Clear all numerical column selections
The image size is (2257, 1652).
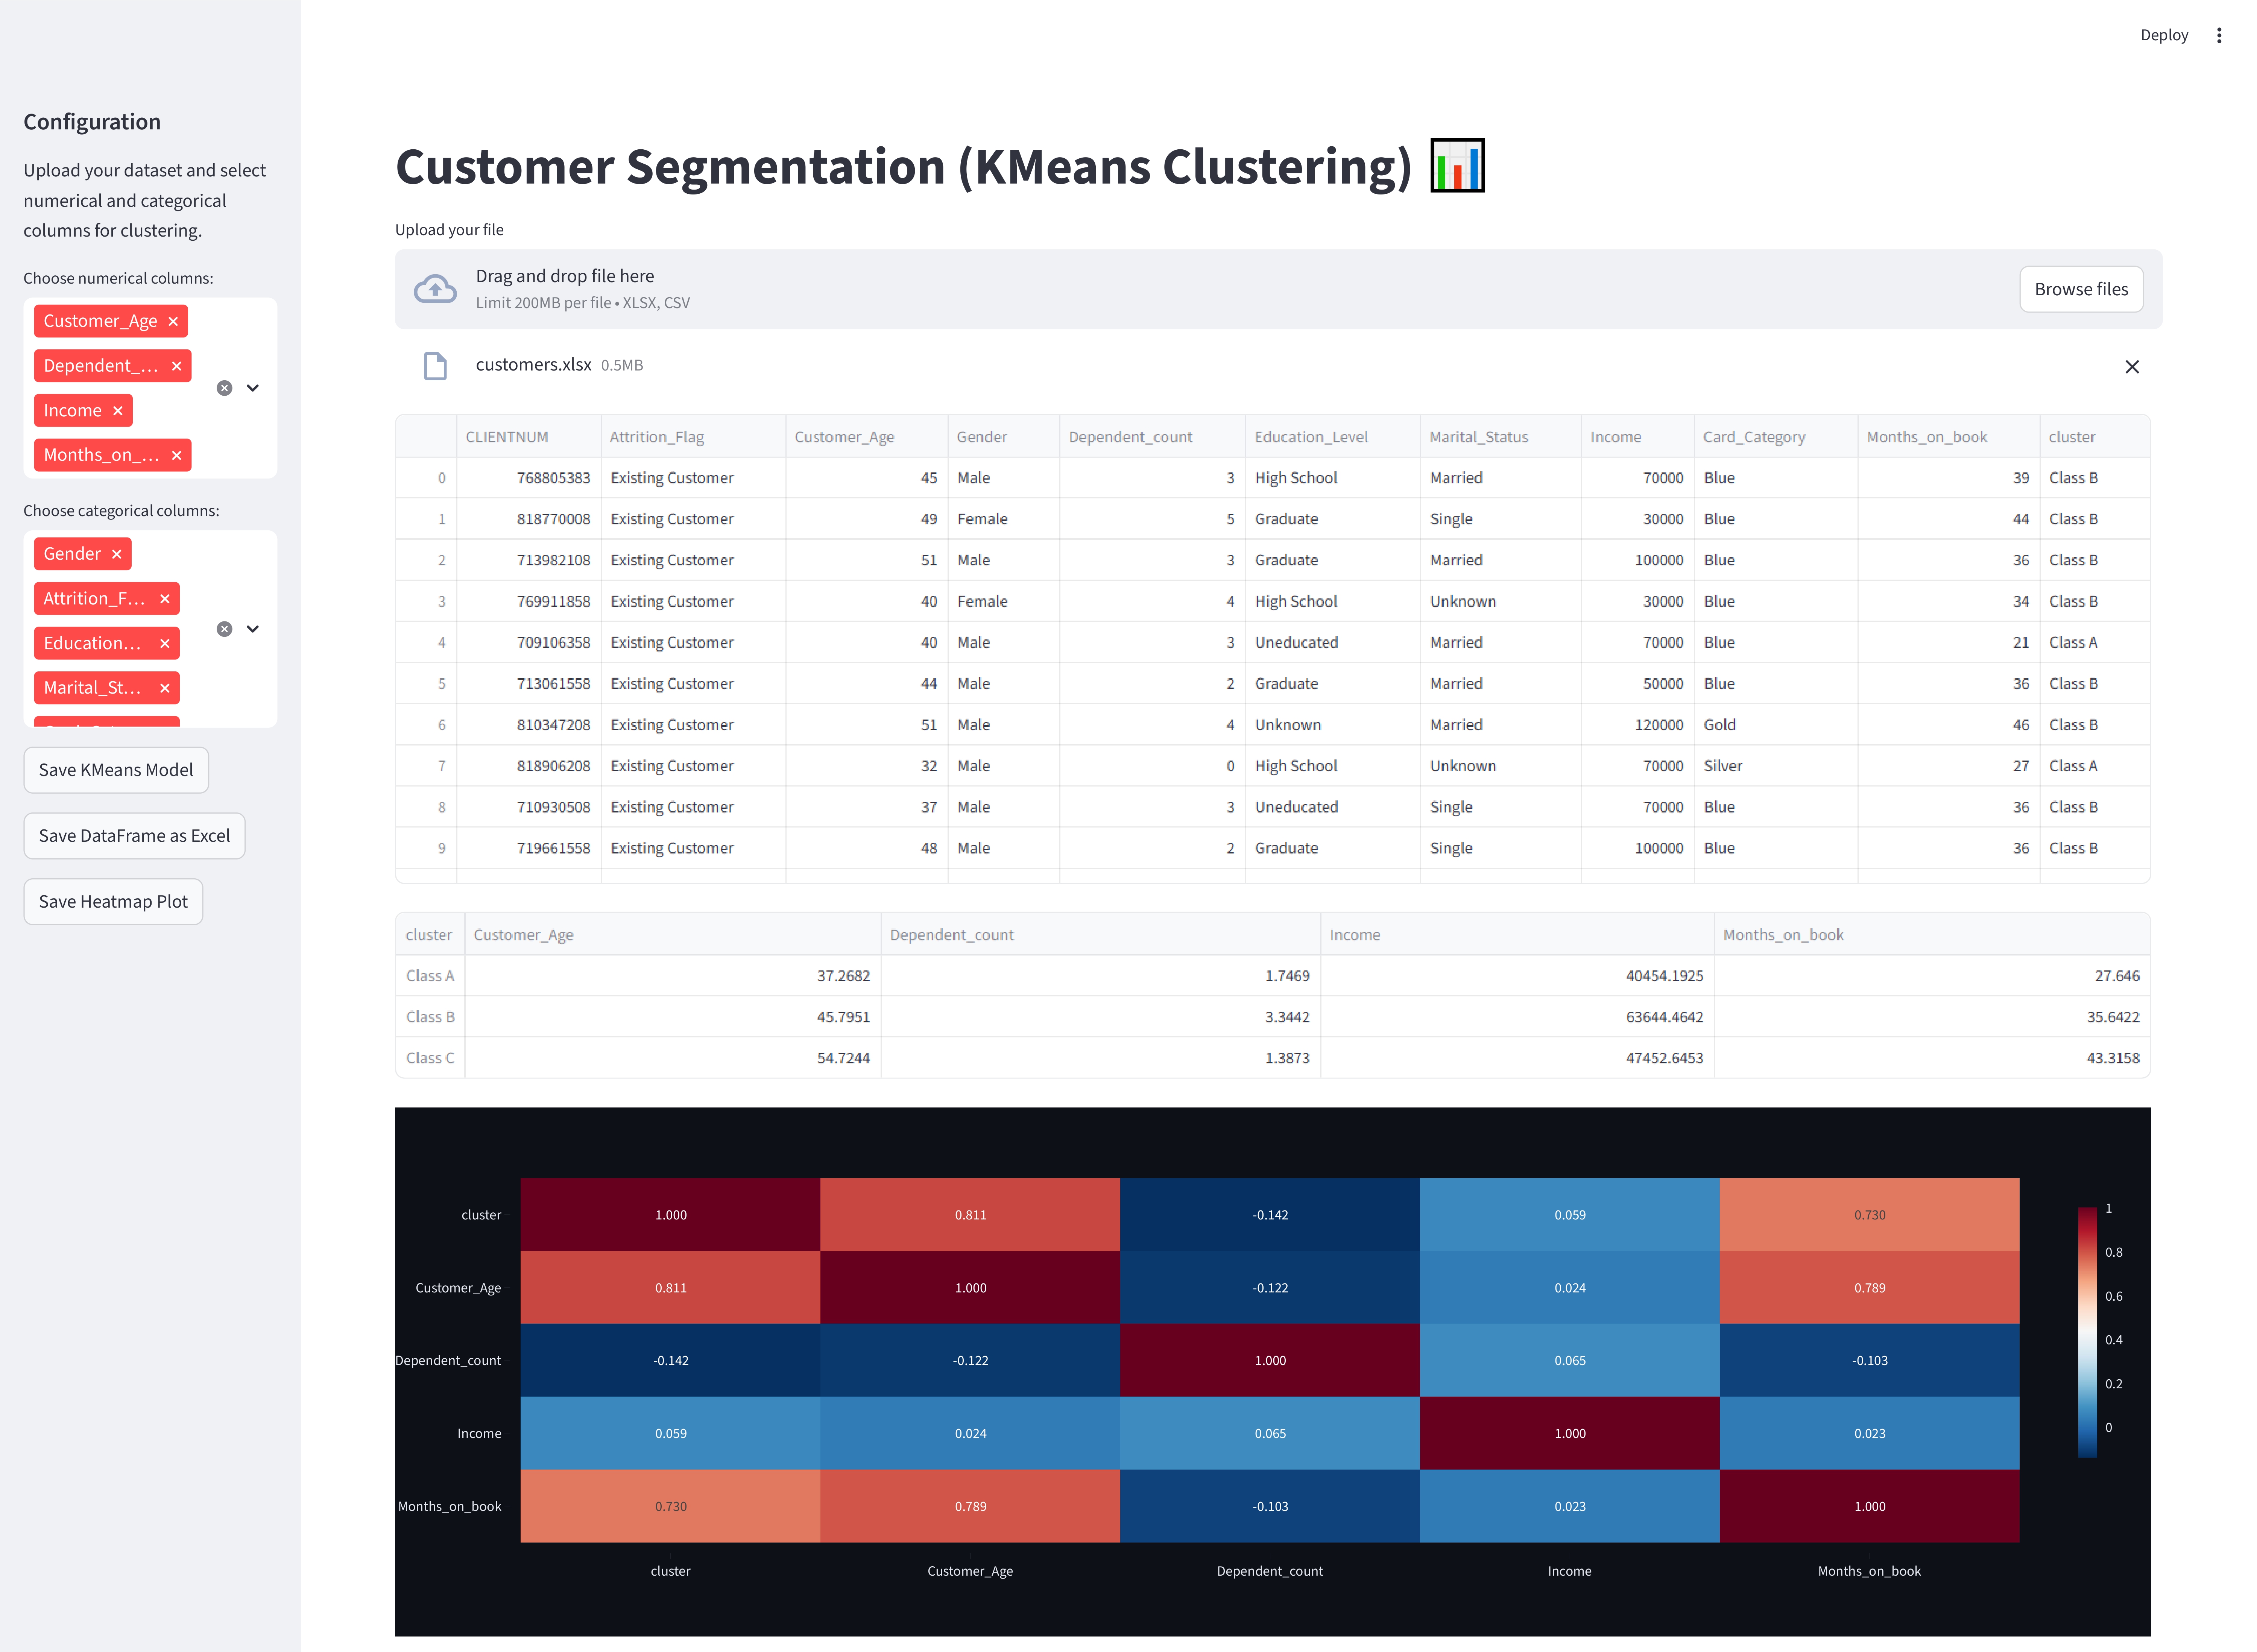pyautogui.click(x=224, y=388)
